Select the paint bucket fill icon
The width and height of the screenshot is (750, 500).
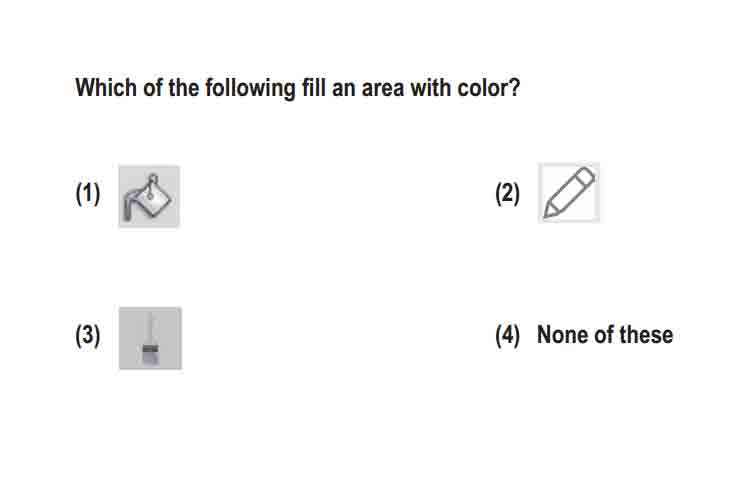click(x=149, y=196)
